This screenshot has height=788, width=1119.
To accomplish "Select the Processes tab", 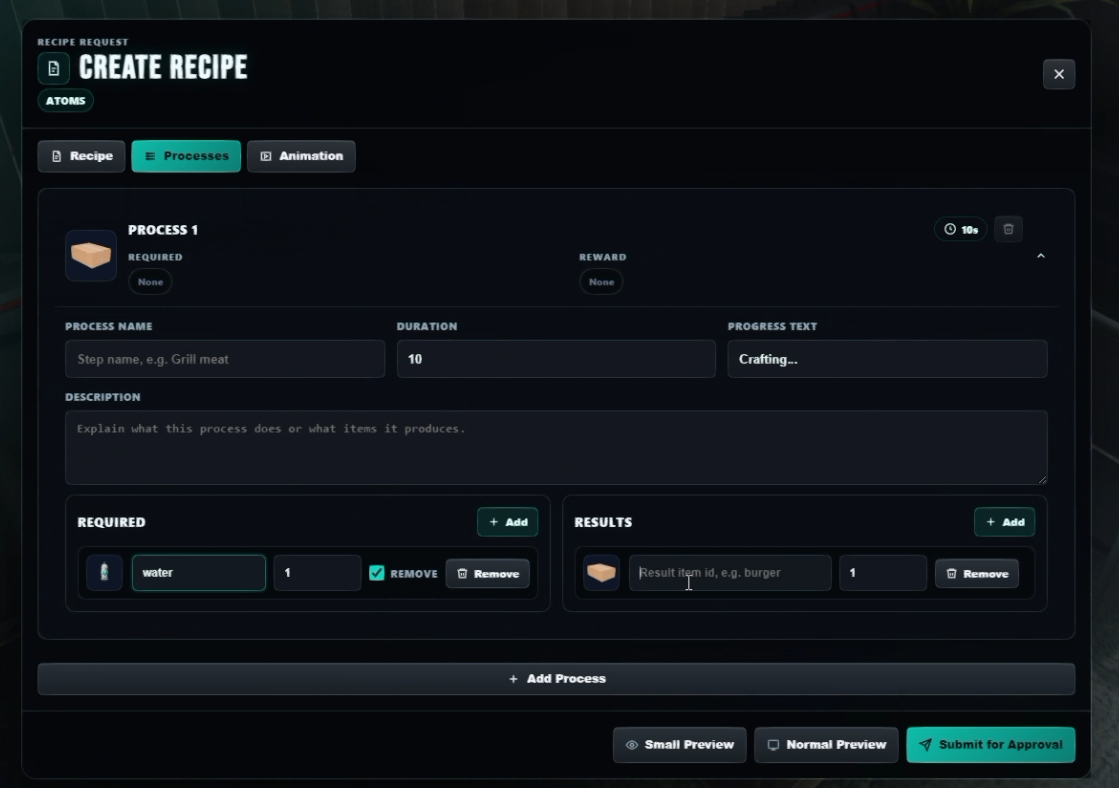I will pos(186,156).
